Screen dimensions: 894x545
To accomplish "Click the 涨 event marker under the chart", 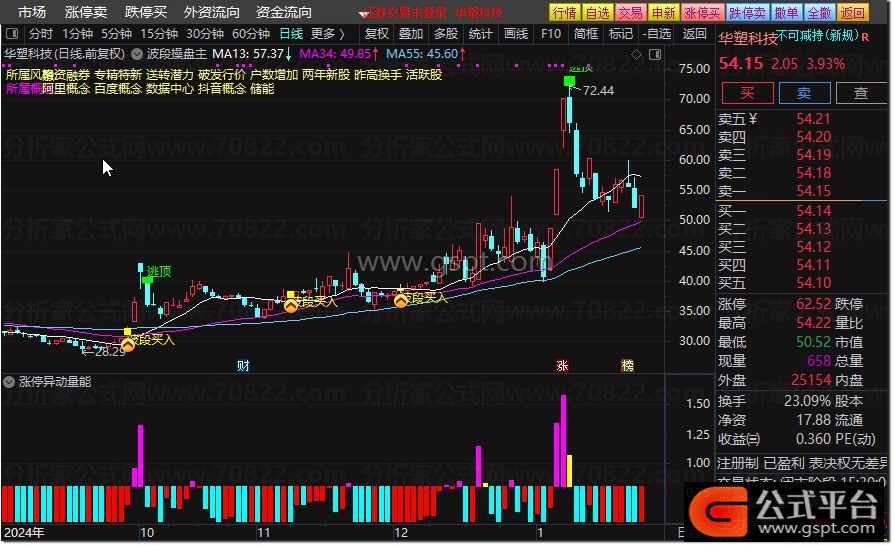I will [x=562, y=365].
